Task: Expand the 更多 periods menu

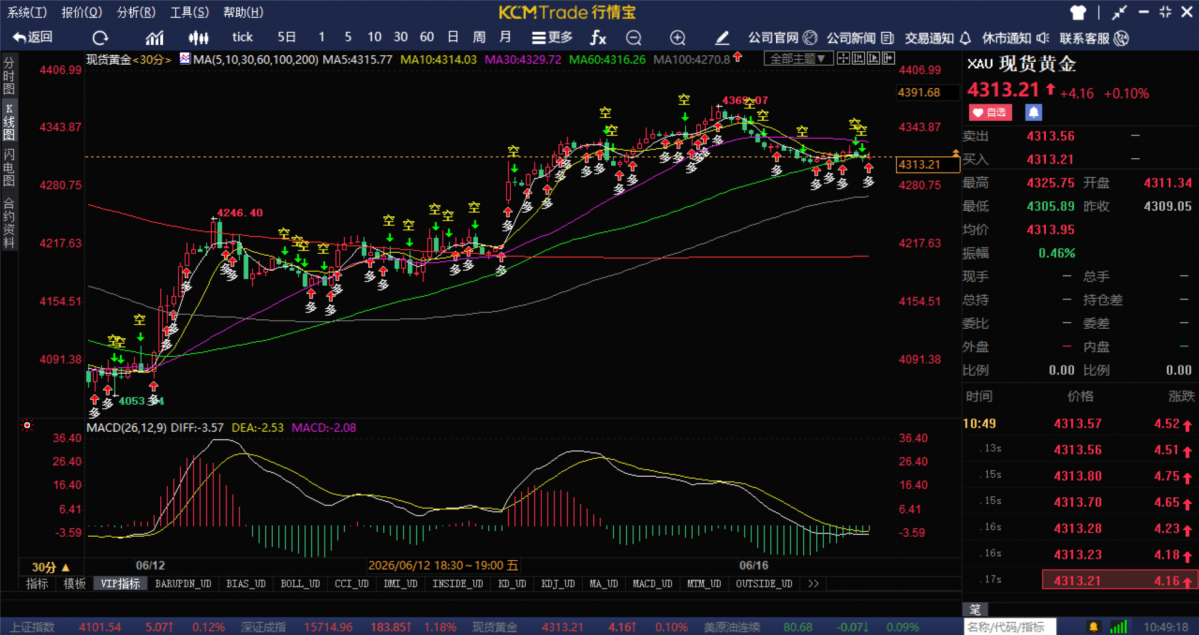Action: point(552,37)
